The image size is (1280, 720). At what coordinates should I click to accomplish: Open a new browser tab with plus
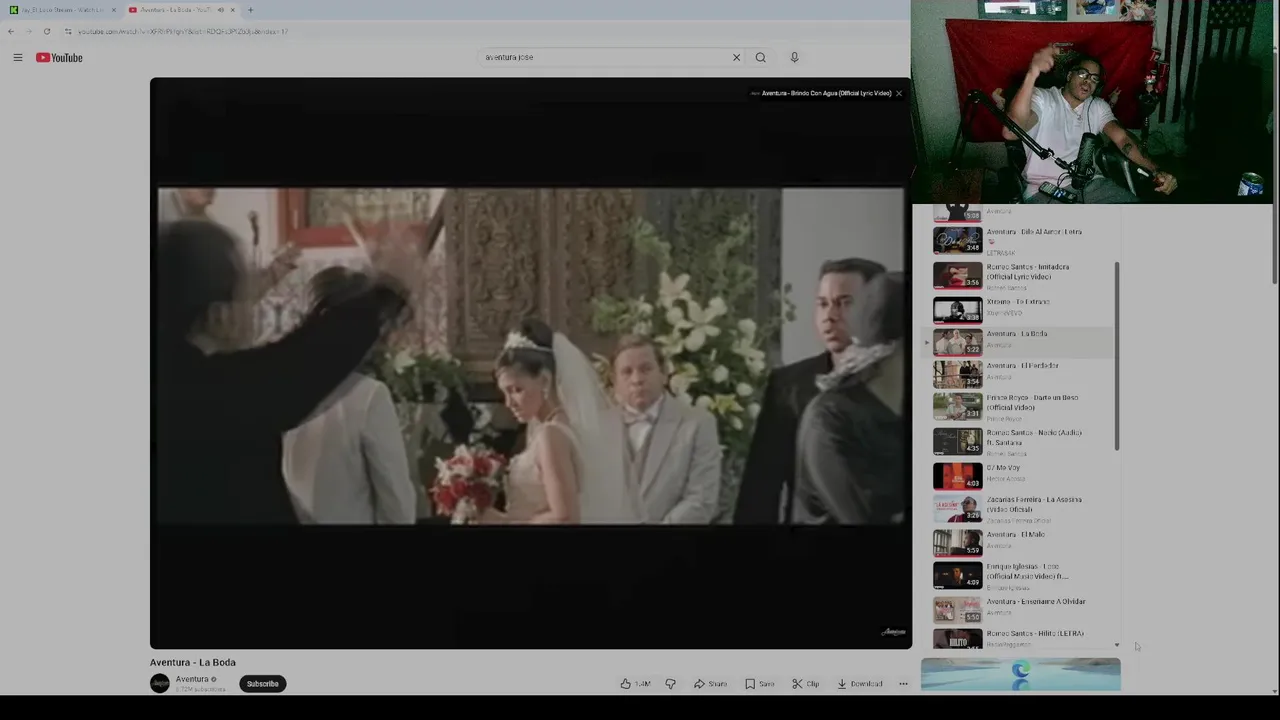[x=250, y=10]
